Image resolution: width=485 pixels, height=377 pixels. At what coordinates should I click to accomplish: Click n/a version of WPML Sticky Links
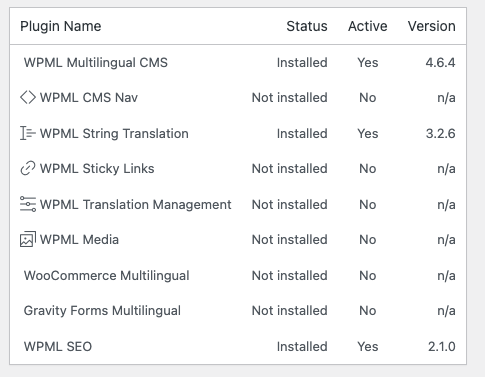click(x=446, y=168)
